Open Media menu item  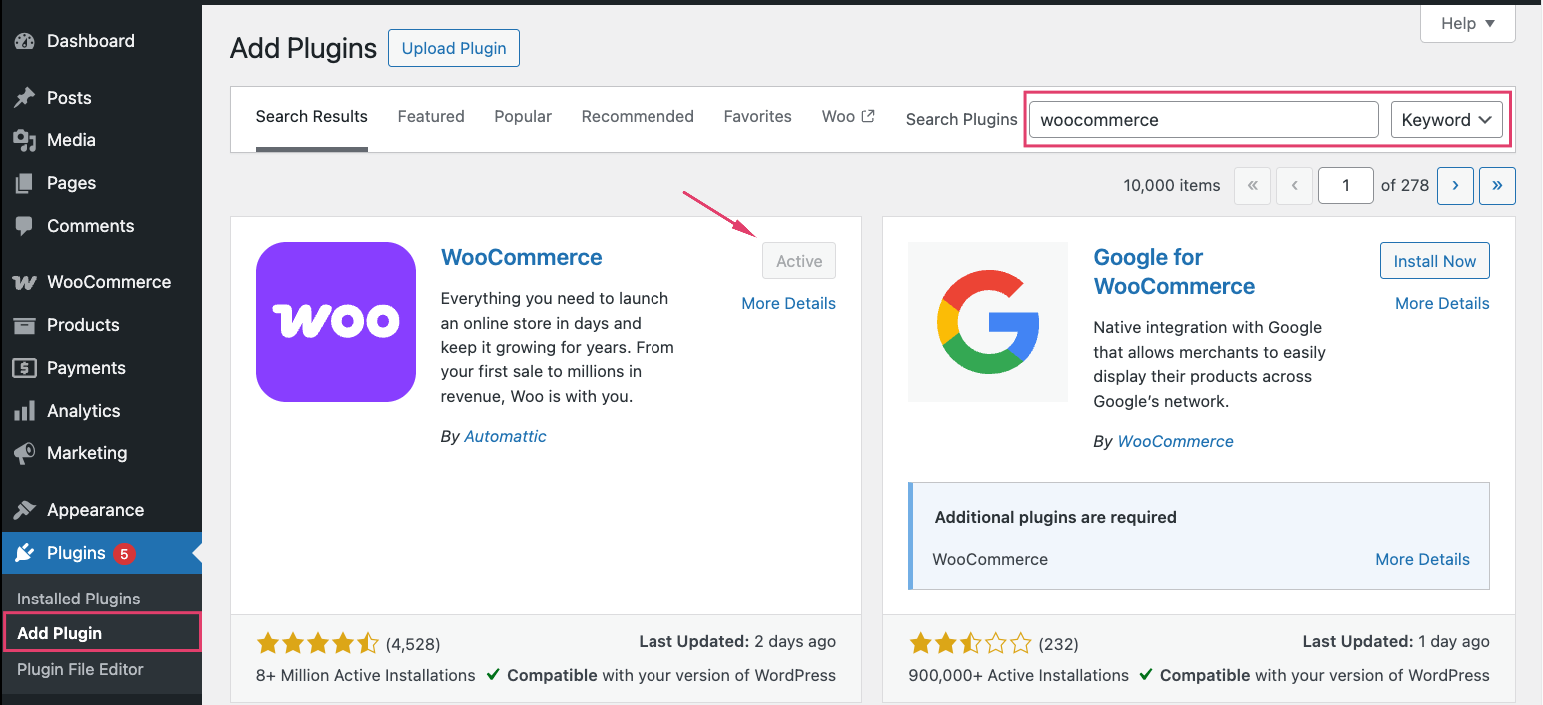click(x=101, y=140)
